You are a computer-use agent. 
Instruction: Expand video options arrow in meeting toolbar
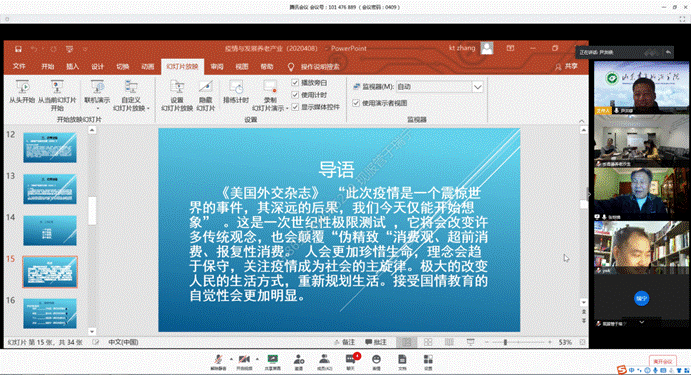pyautogui.click(x=257, y=359)
